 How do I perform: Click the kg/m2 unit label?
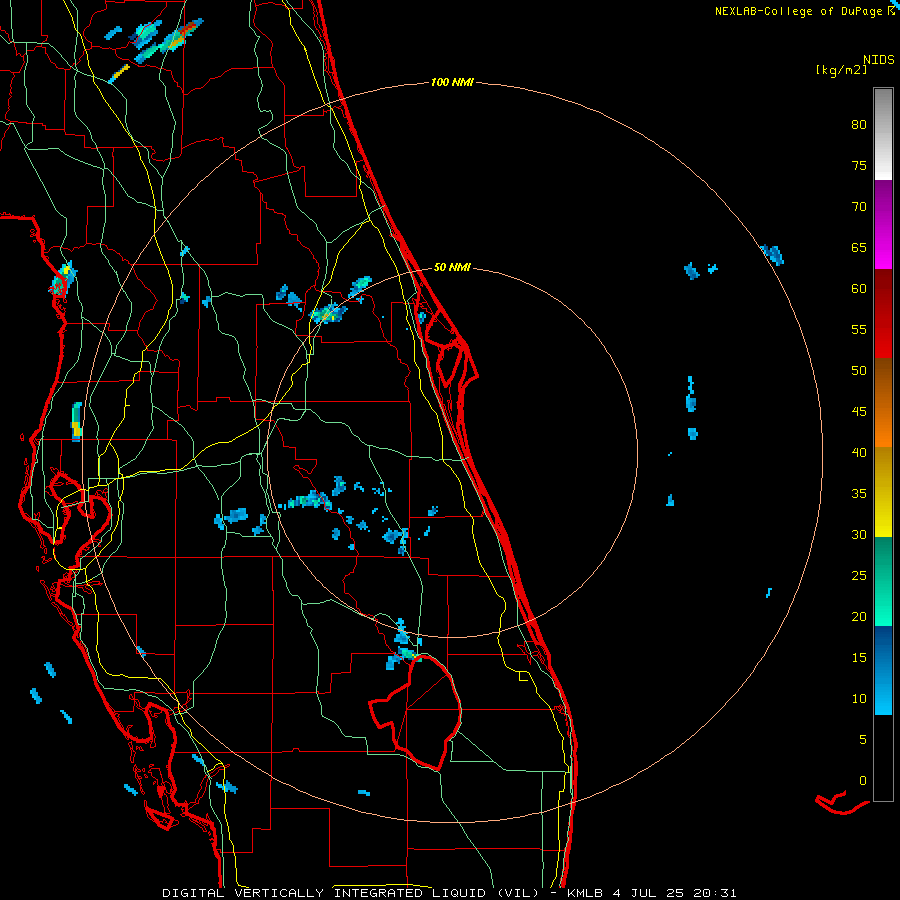[x=841, y=70]
